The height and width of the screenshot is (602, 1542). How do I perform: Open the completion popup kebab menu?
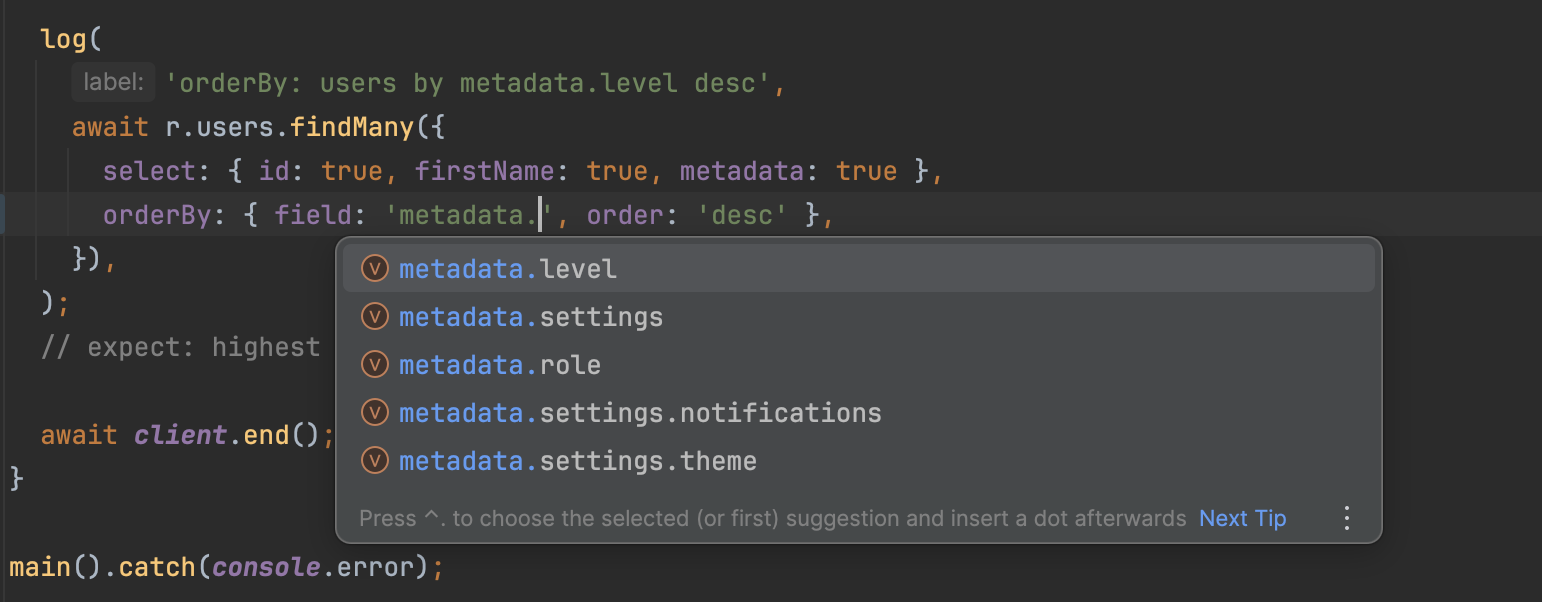(x=1346, y=518)
